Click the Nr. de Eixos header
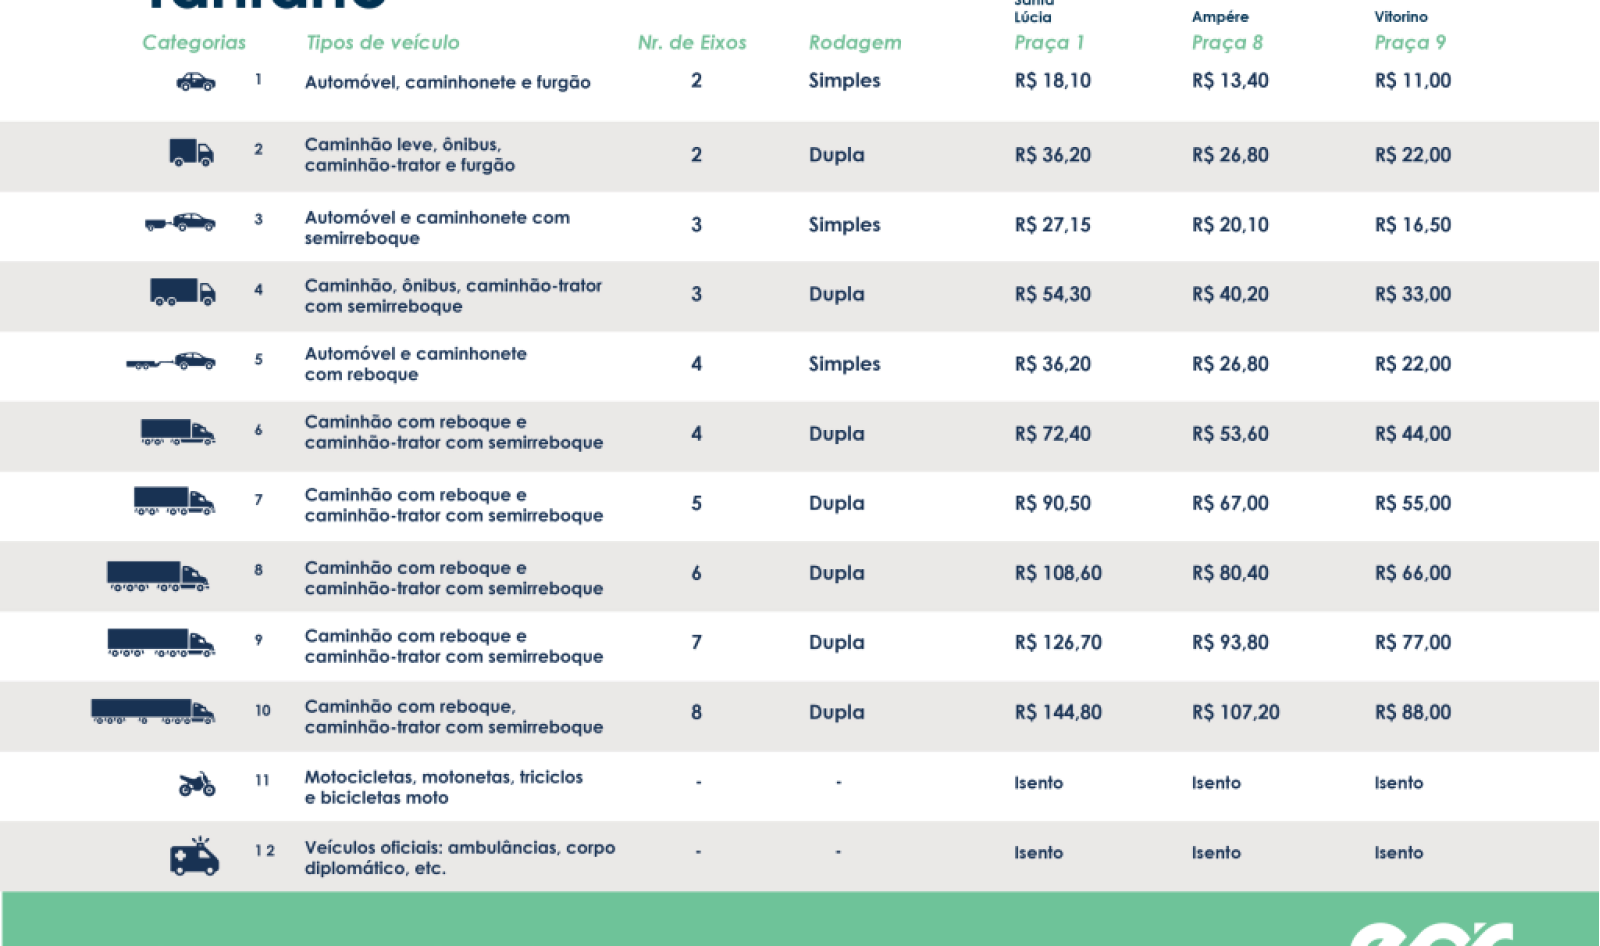Screen dimensions: 1600x946 (693, 42)
